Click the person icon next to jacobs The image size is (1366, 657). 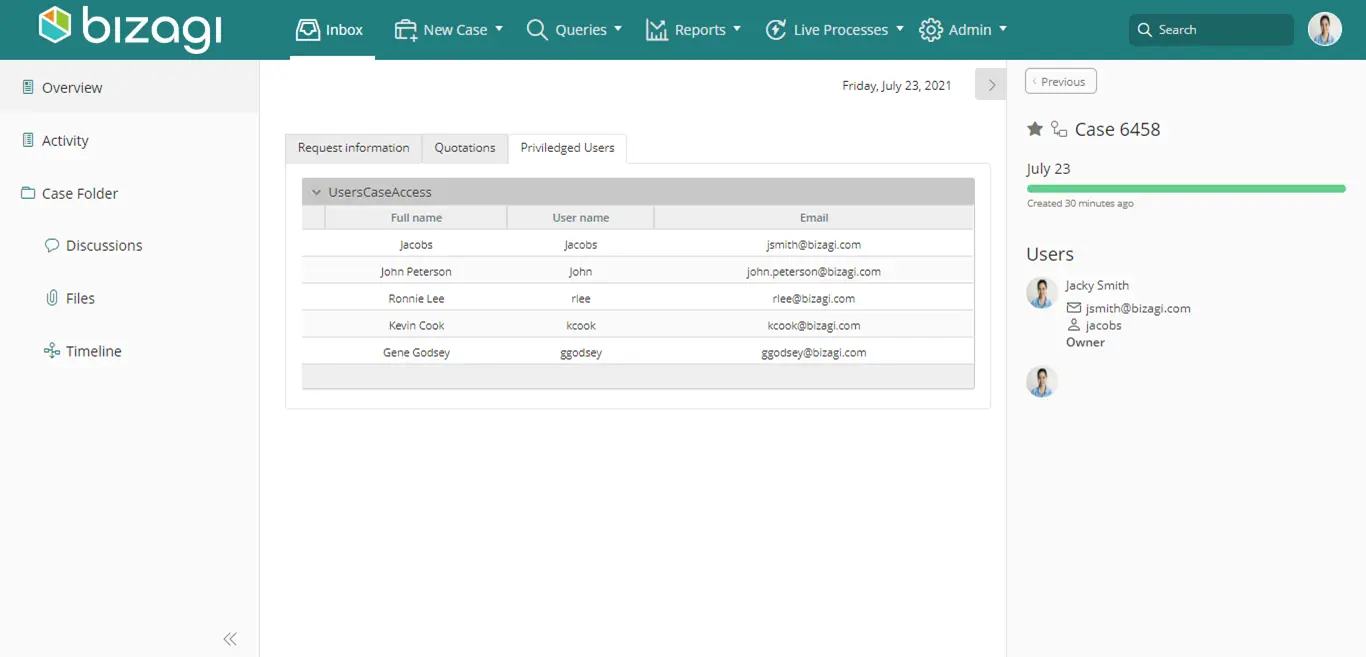(1074, 325)
